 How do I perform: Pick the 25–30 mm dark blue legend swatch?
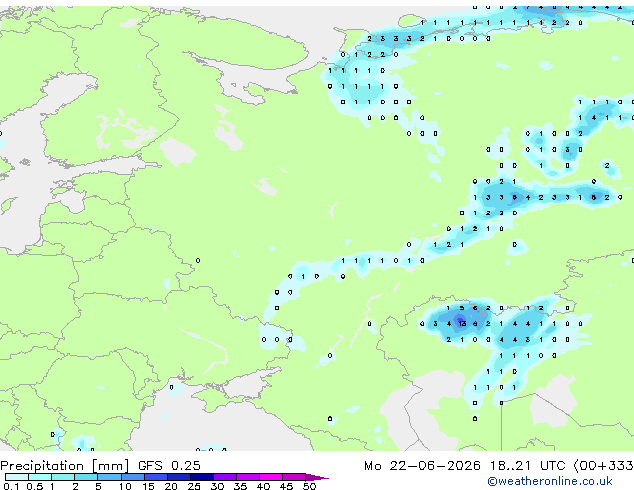point(202,477)
